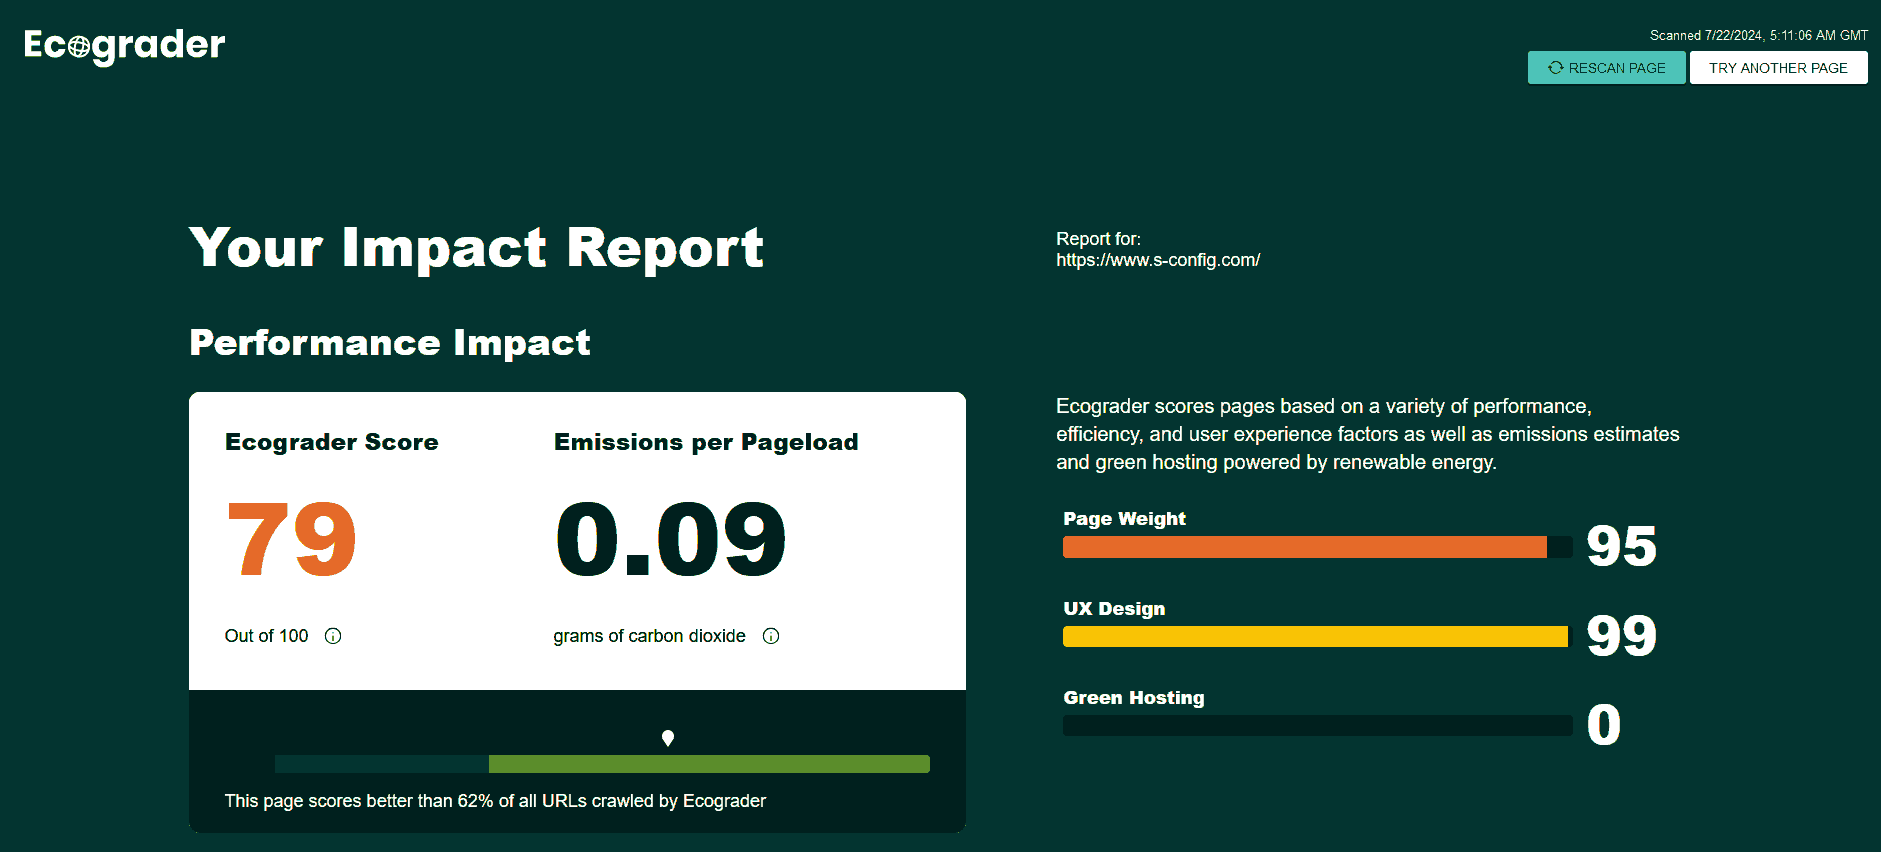Click the empty Green Hosting score bar
The height and width of the screenshot is (852, 1881).
click(x=1317, y=726)
